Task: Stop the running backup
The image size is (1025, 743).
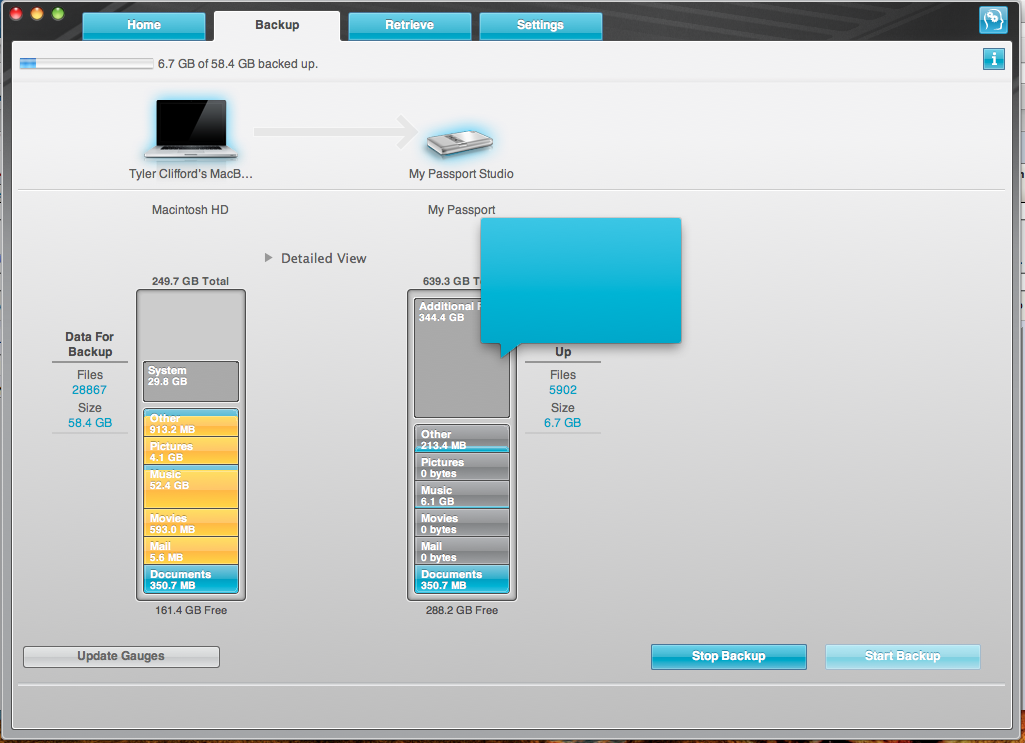Action: click(728, 656)
